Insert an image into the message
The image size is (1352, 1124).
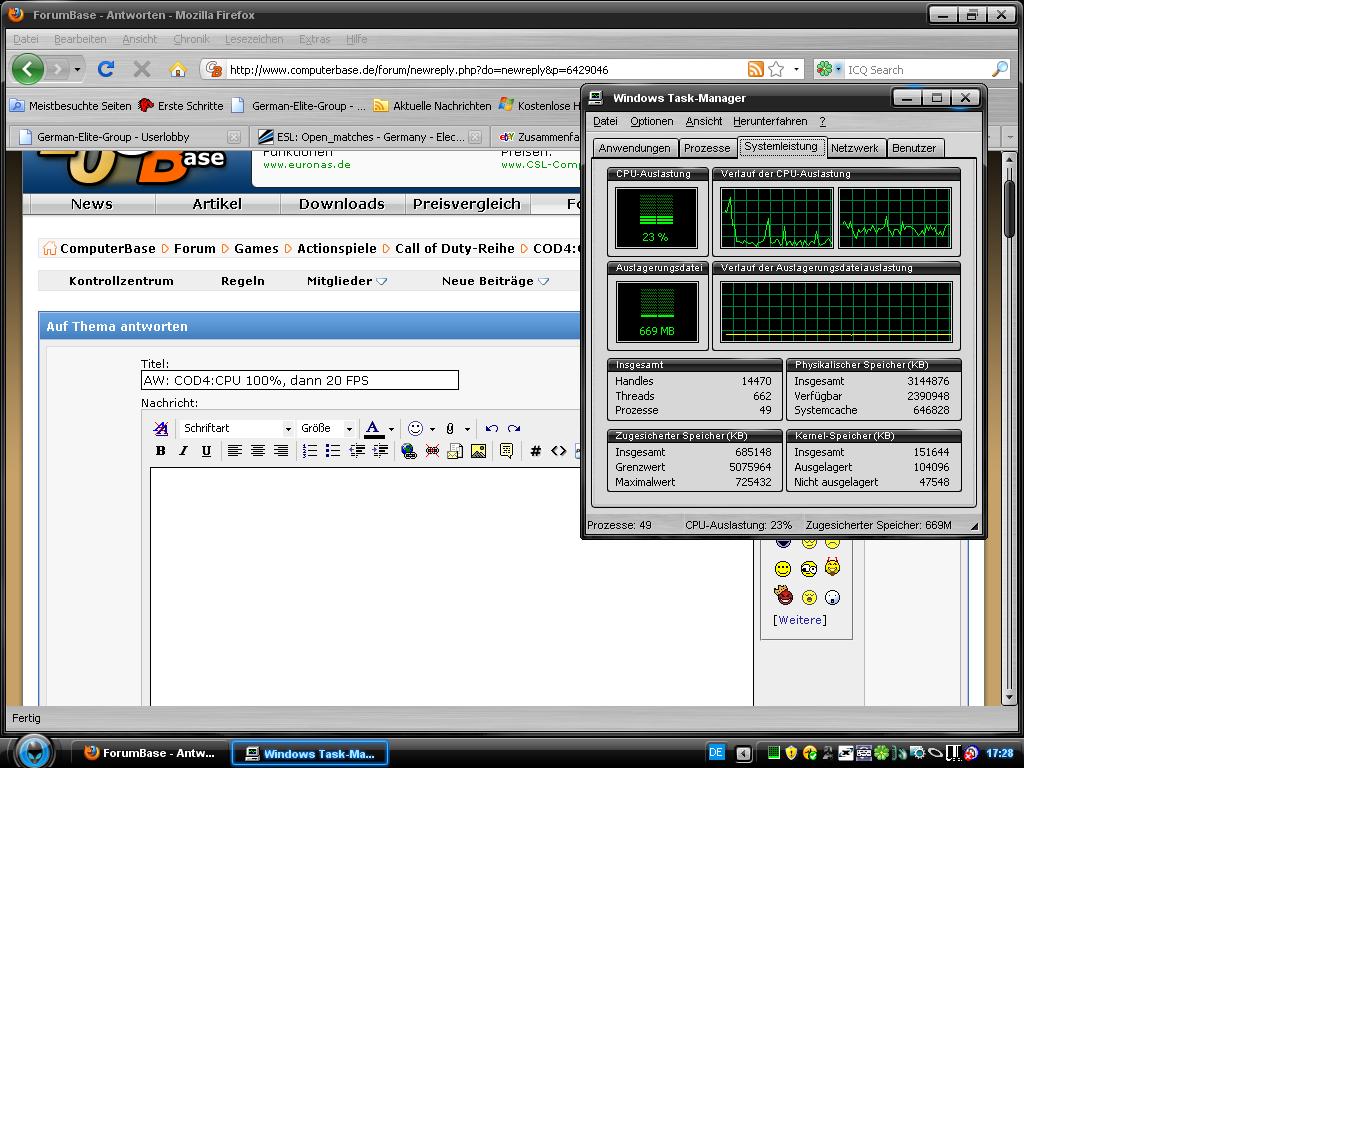[x=478, y=451]
